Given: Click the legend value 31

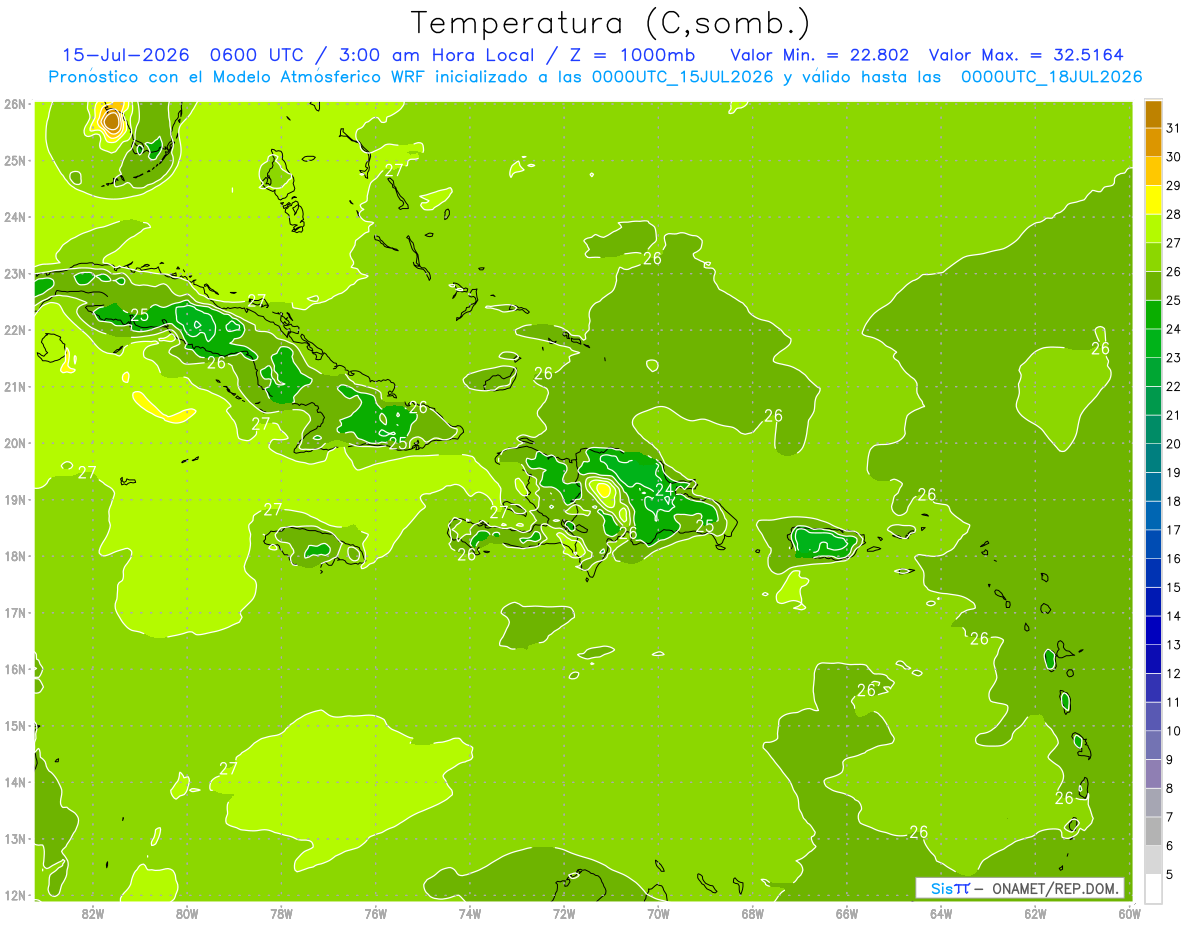Looking at the screenshot, I should pyautogui.click(x=1174, y=128).
